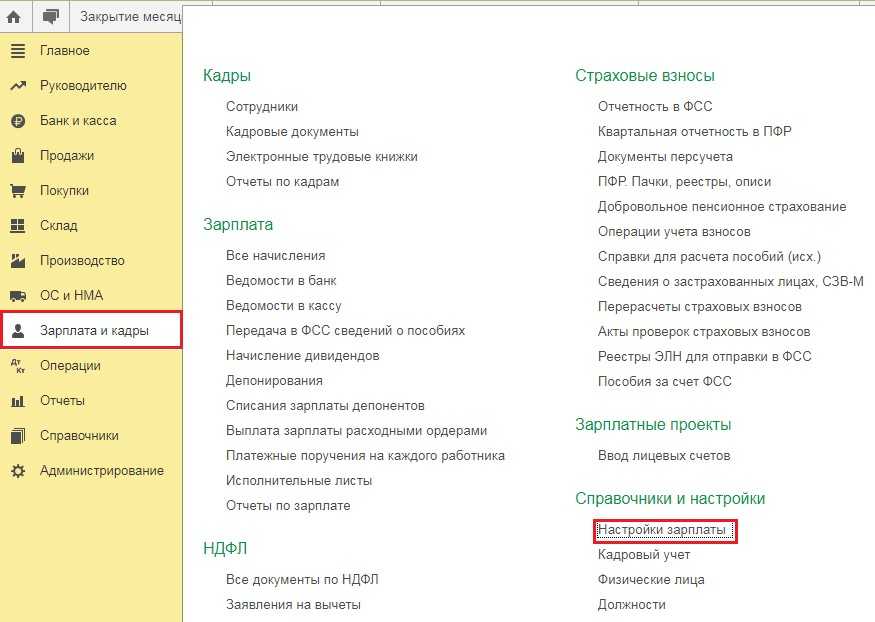Open the Покупки section
The height and width of the screenshot is (622, 875).
click(64, 191)
